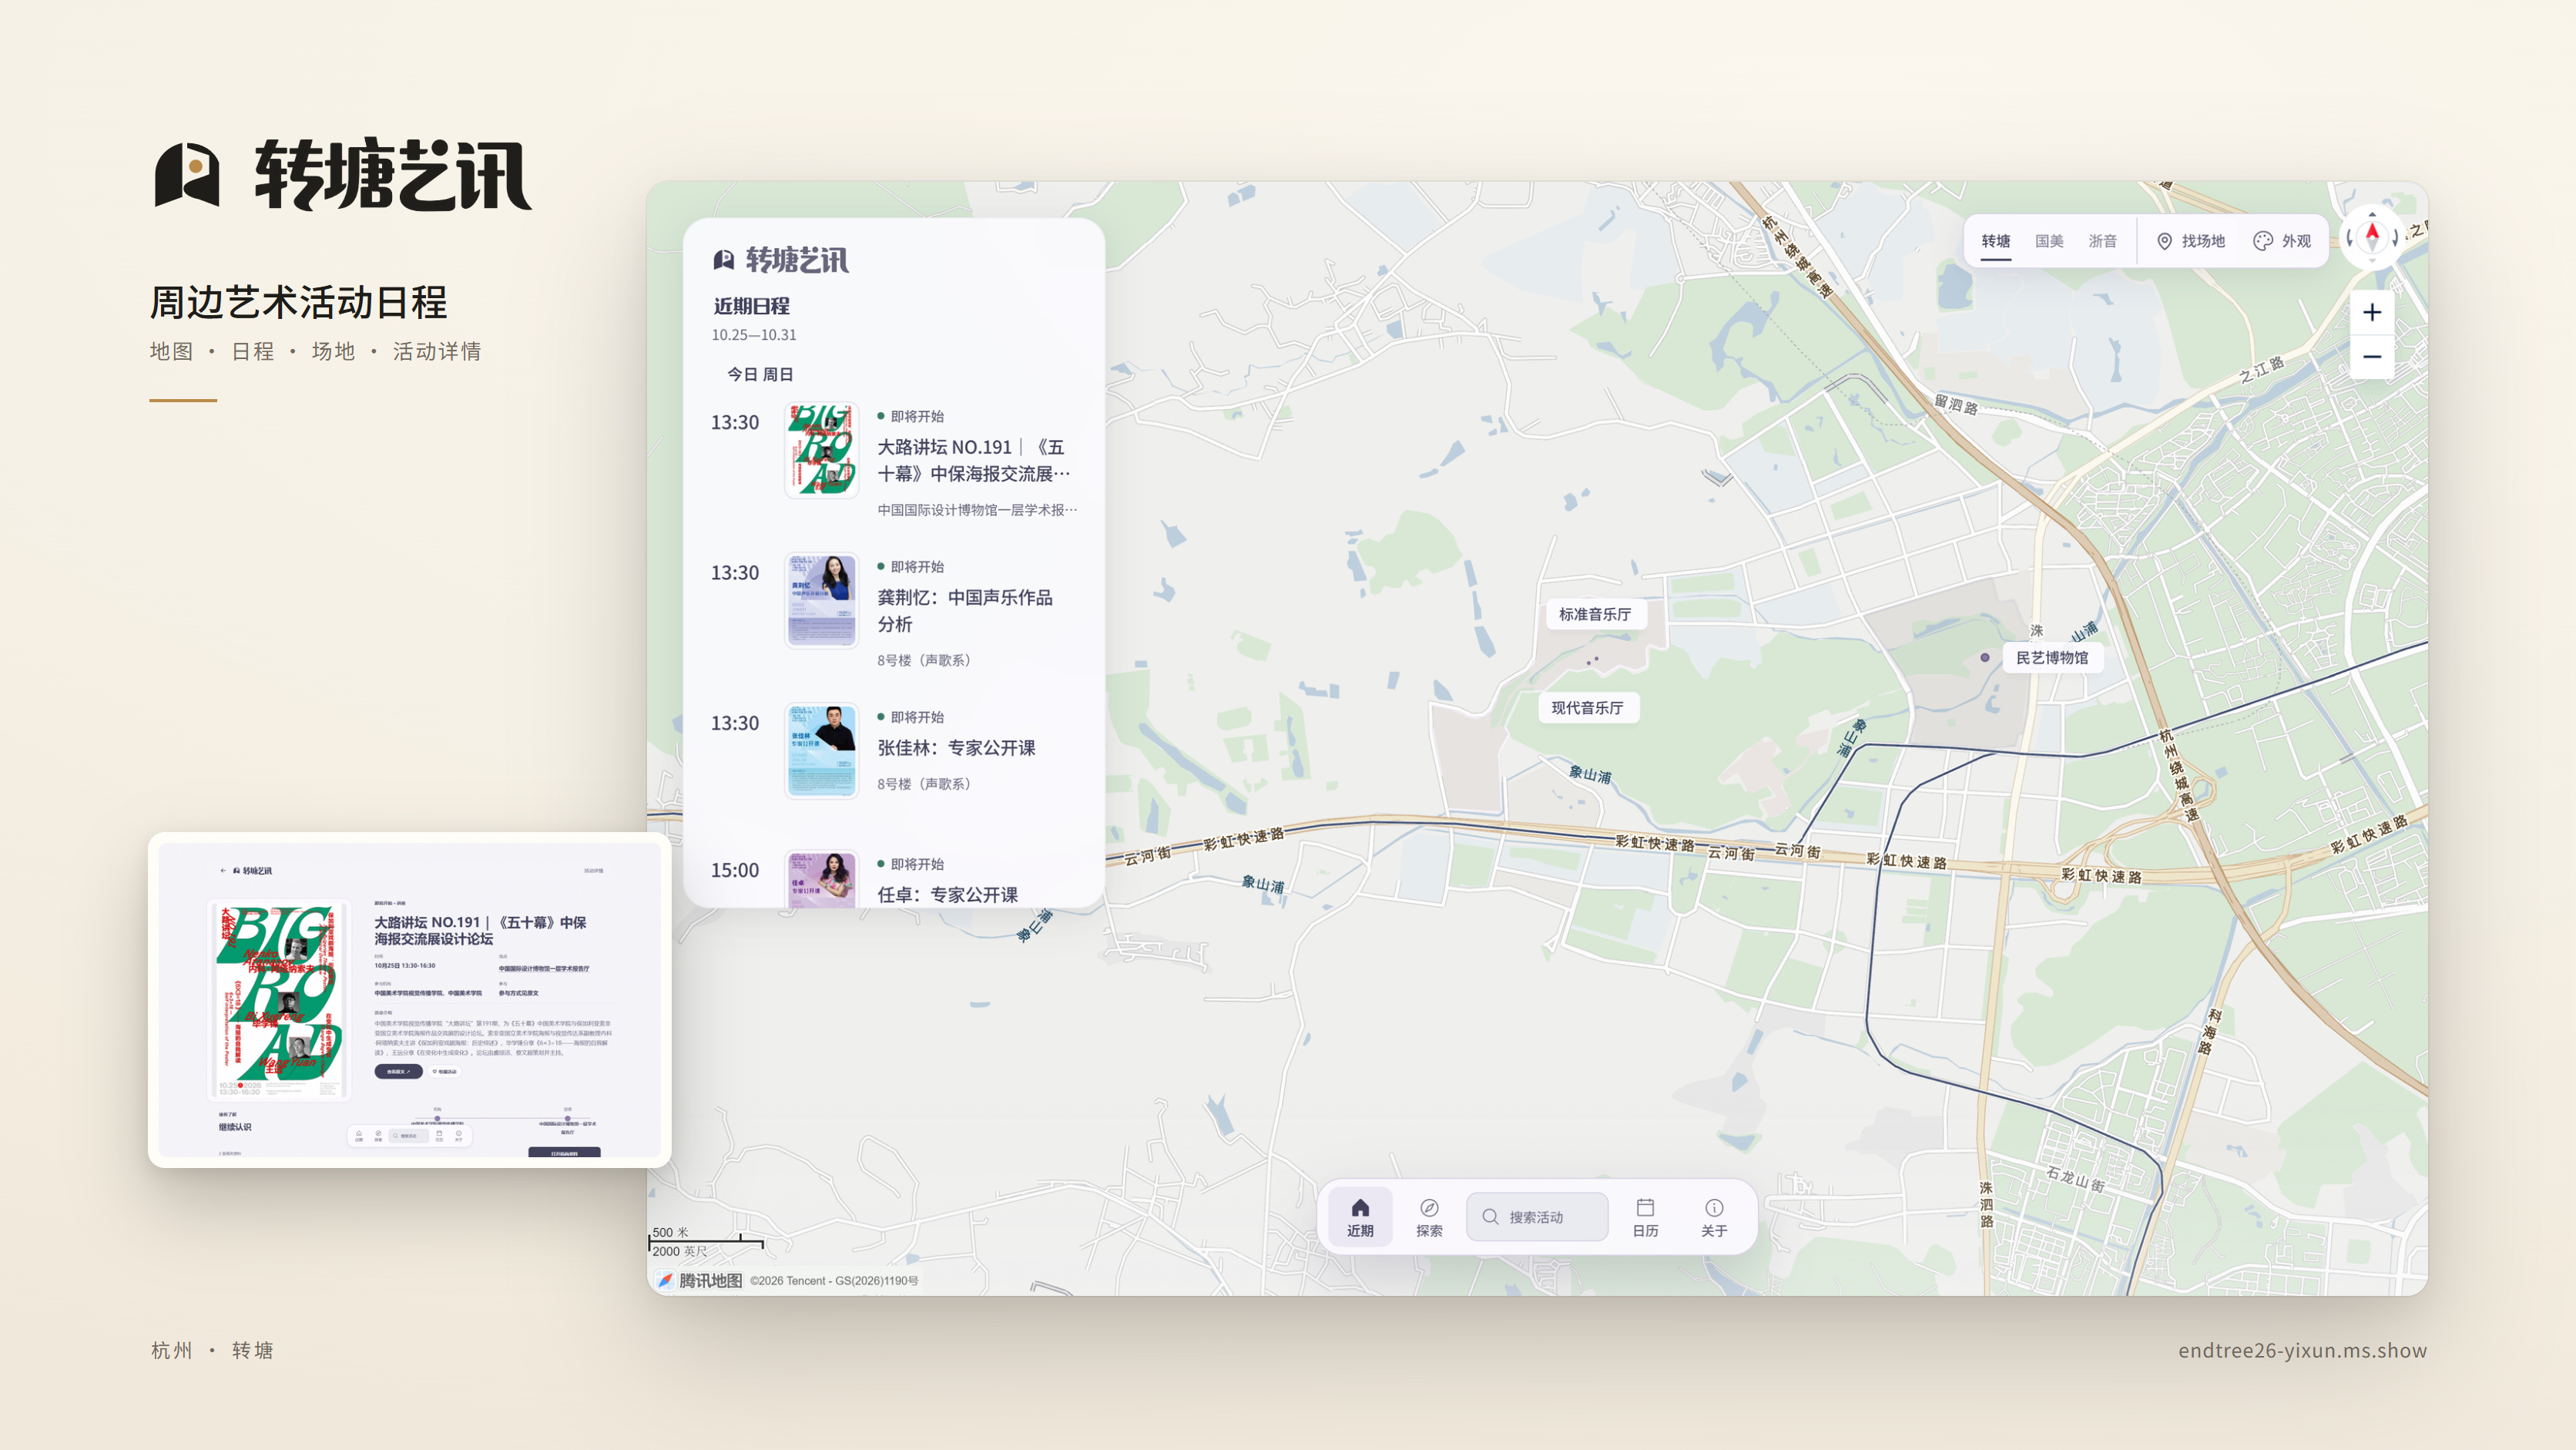Open the 外观 appearance option

pyautogui.click(x=2282, y=241)
